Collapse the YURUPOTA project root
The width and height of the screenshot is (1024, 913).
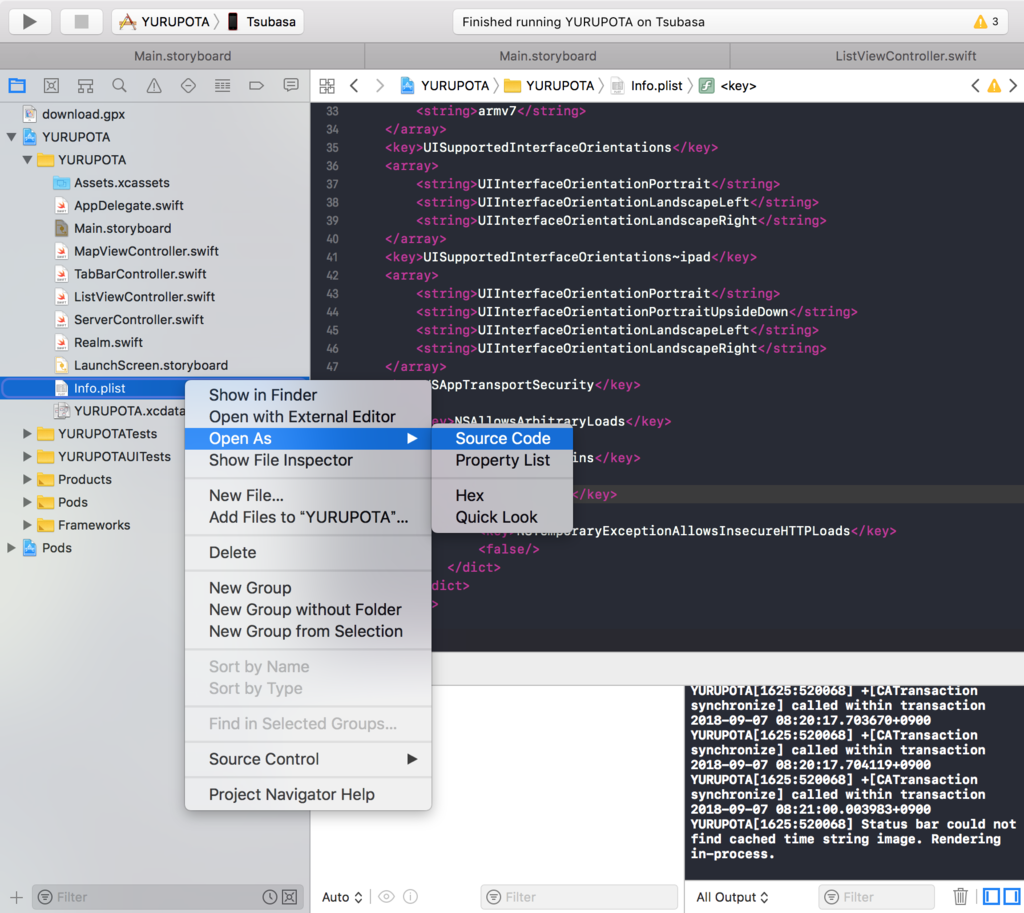pos(11,137)
